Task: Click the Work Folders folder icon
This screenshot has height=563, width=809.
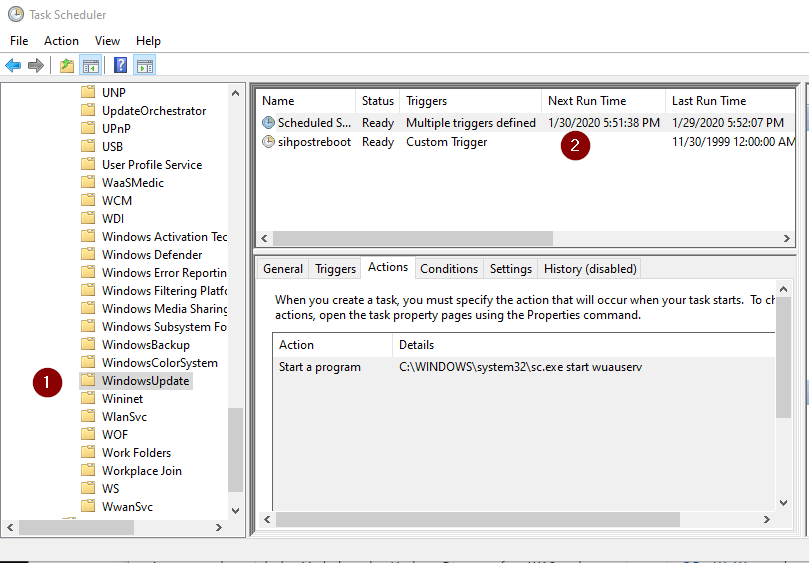Action: tap(88, 453)
